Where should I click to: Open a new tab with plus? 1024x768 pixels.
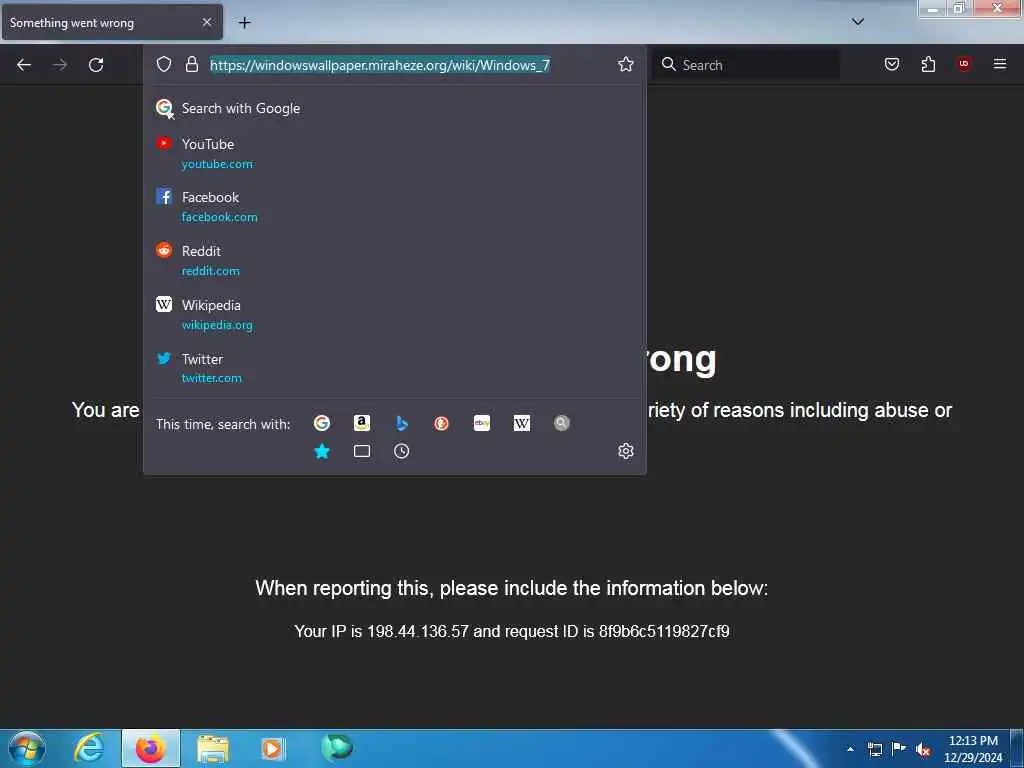coord(244,23)
